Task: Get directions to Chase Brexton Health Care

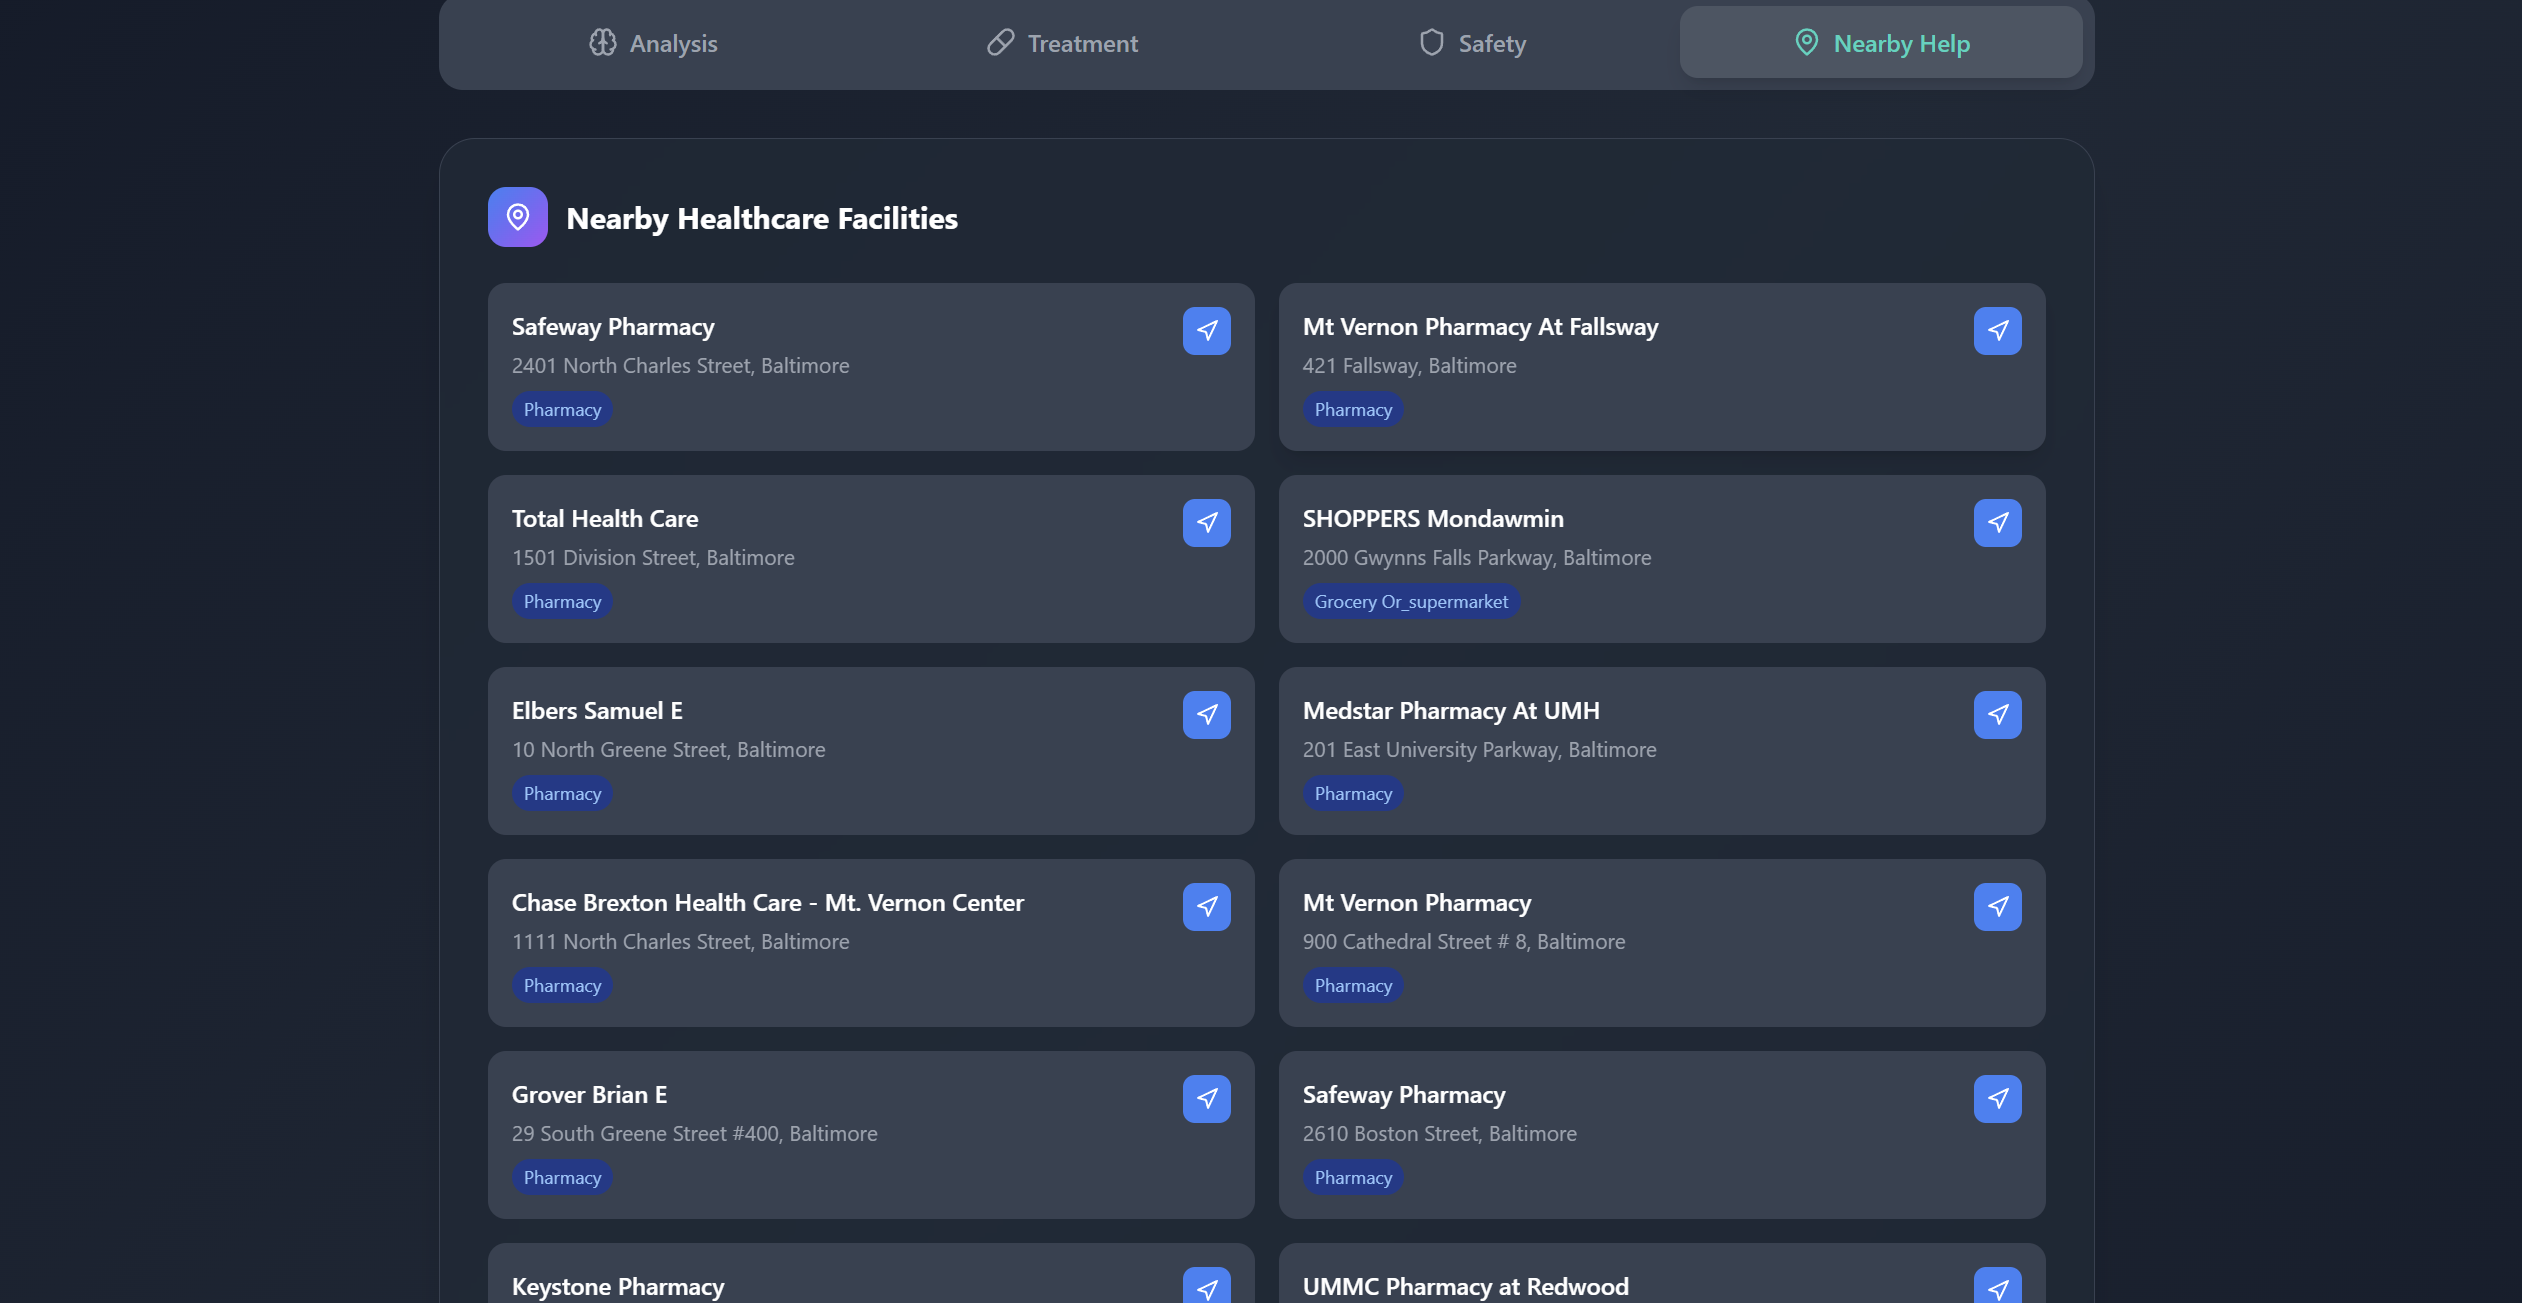Action: pos(1206,907)
